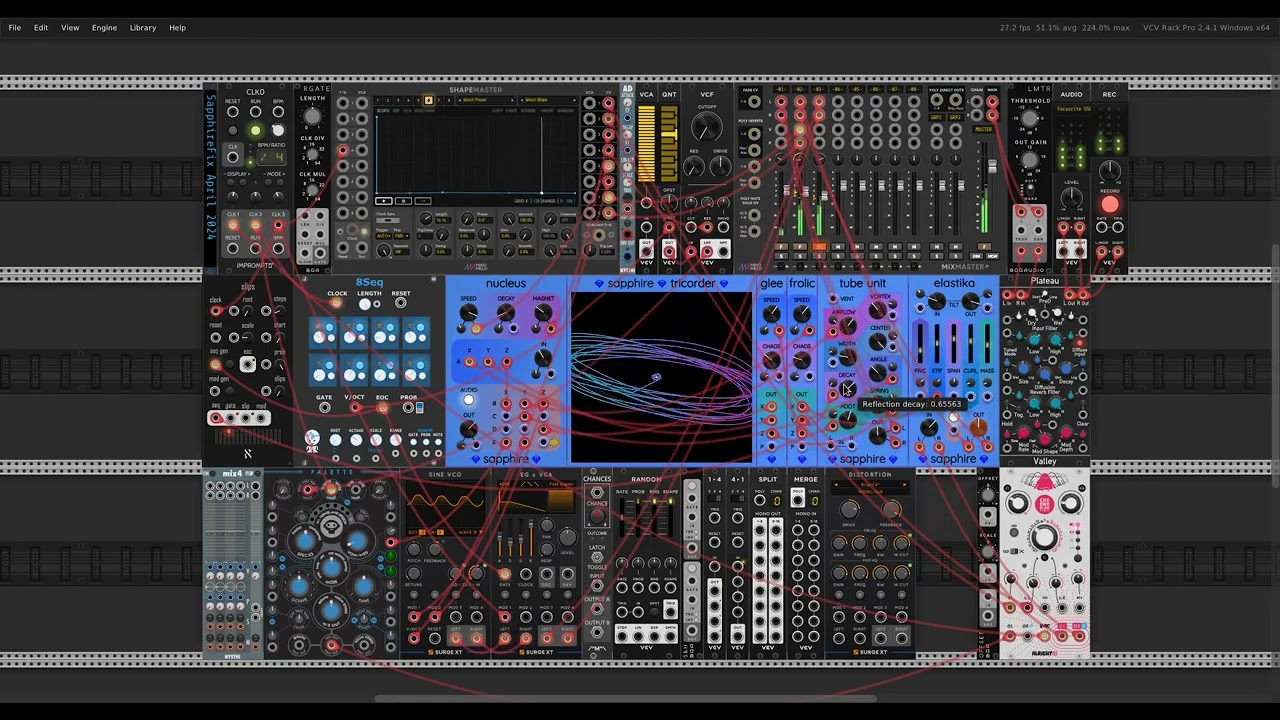Click the tricorder 3D display
1280x720 pixels.
[x=661, y=378]
